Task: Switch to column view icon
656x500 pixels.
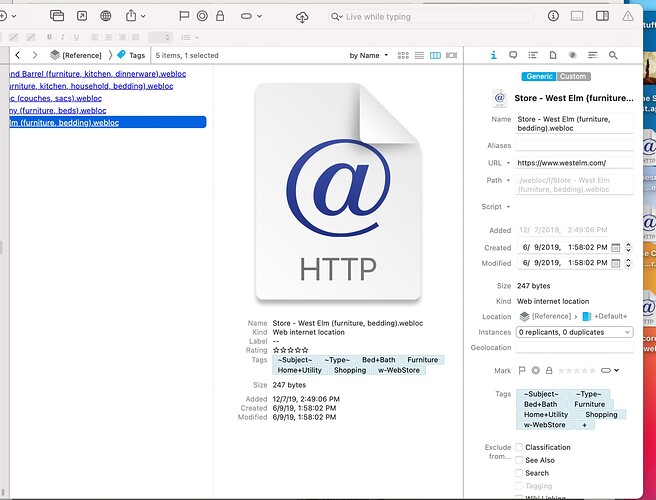Action: point(435,55)
